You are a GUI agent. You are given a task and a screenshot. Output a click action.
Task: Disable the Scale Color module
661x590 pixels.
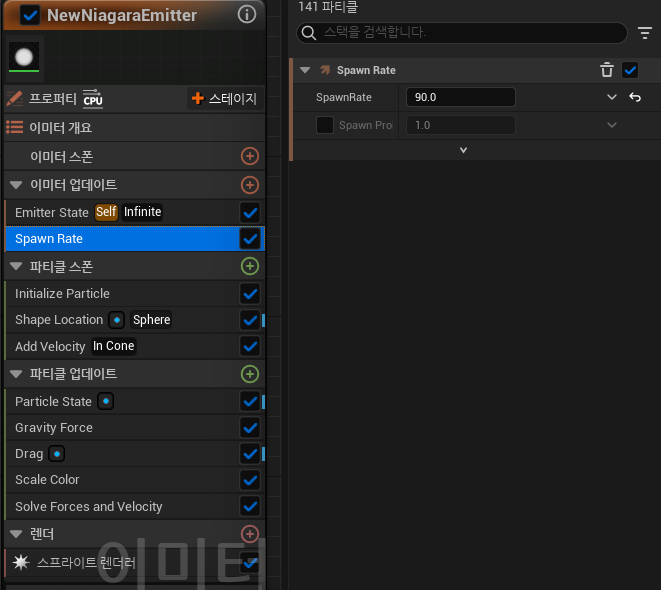(250, 480)
